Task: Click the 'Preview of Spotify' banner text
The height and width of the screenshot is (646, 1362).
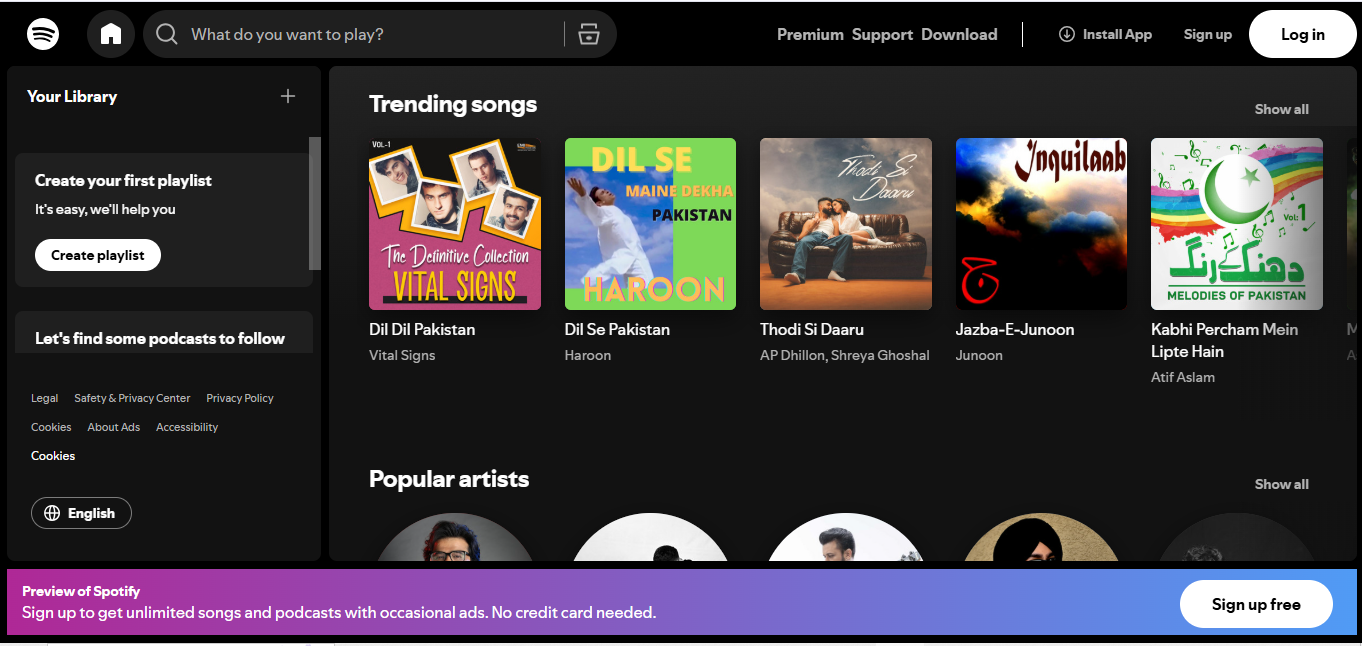Action: pos(81,591)
